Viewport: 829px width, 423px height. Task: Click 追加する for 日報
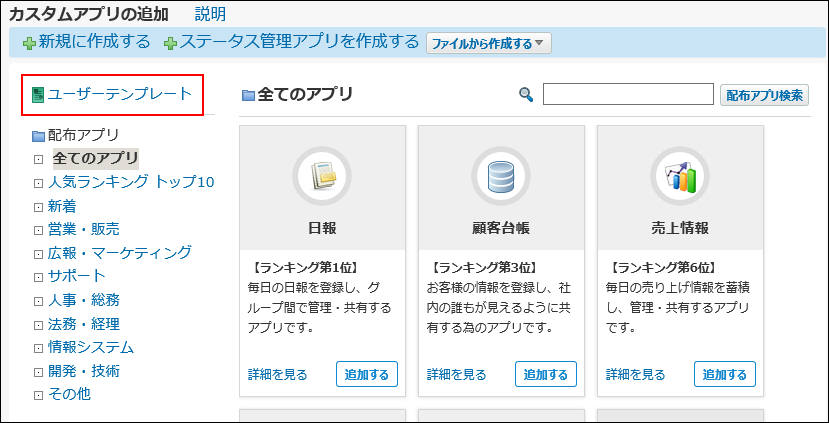367,375
